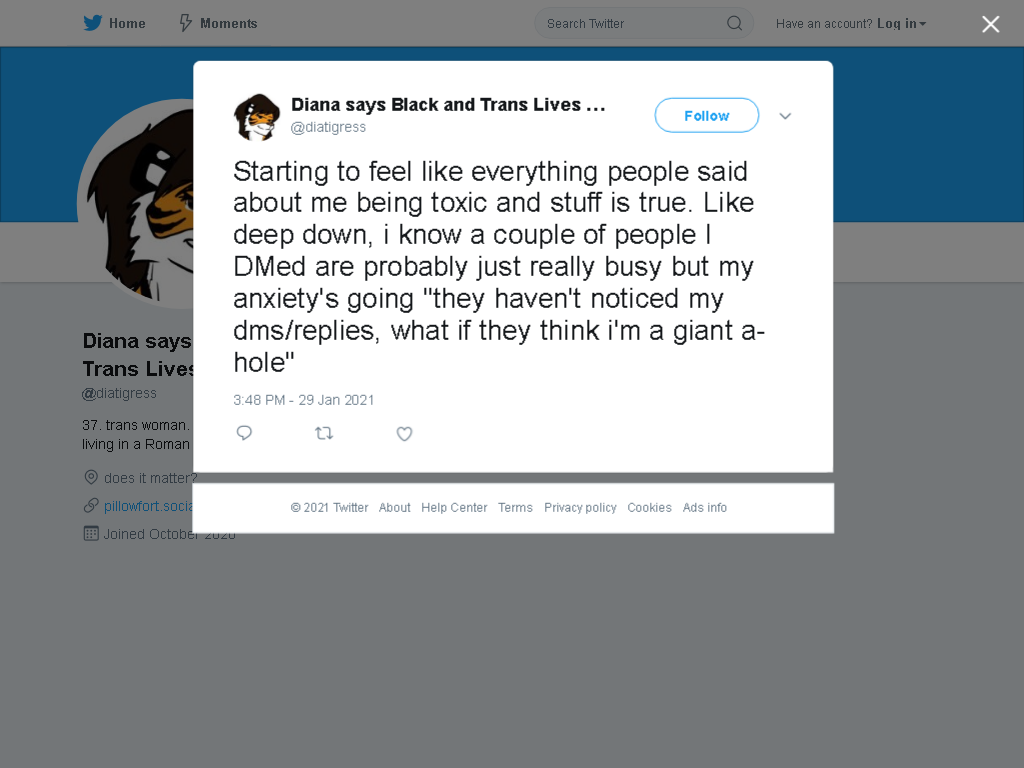1024x768 pixels.
Task: Click the search magnifier icon
Action: (x=734, y=24)
